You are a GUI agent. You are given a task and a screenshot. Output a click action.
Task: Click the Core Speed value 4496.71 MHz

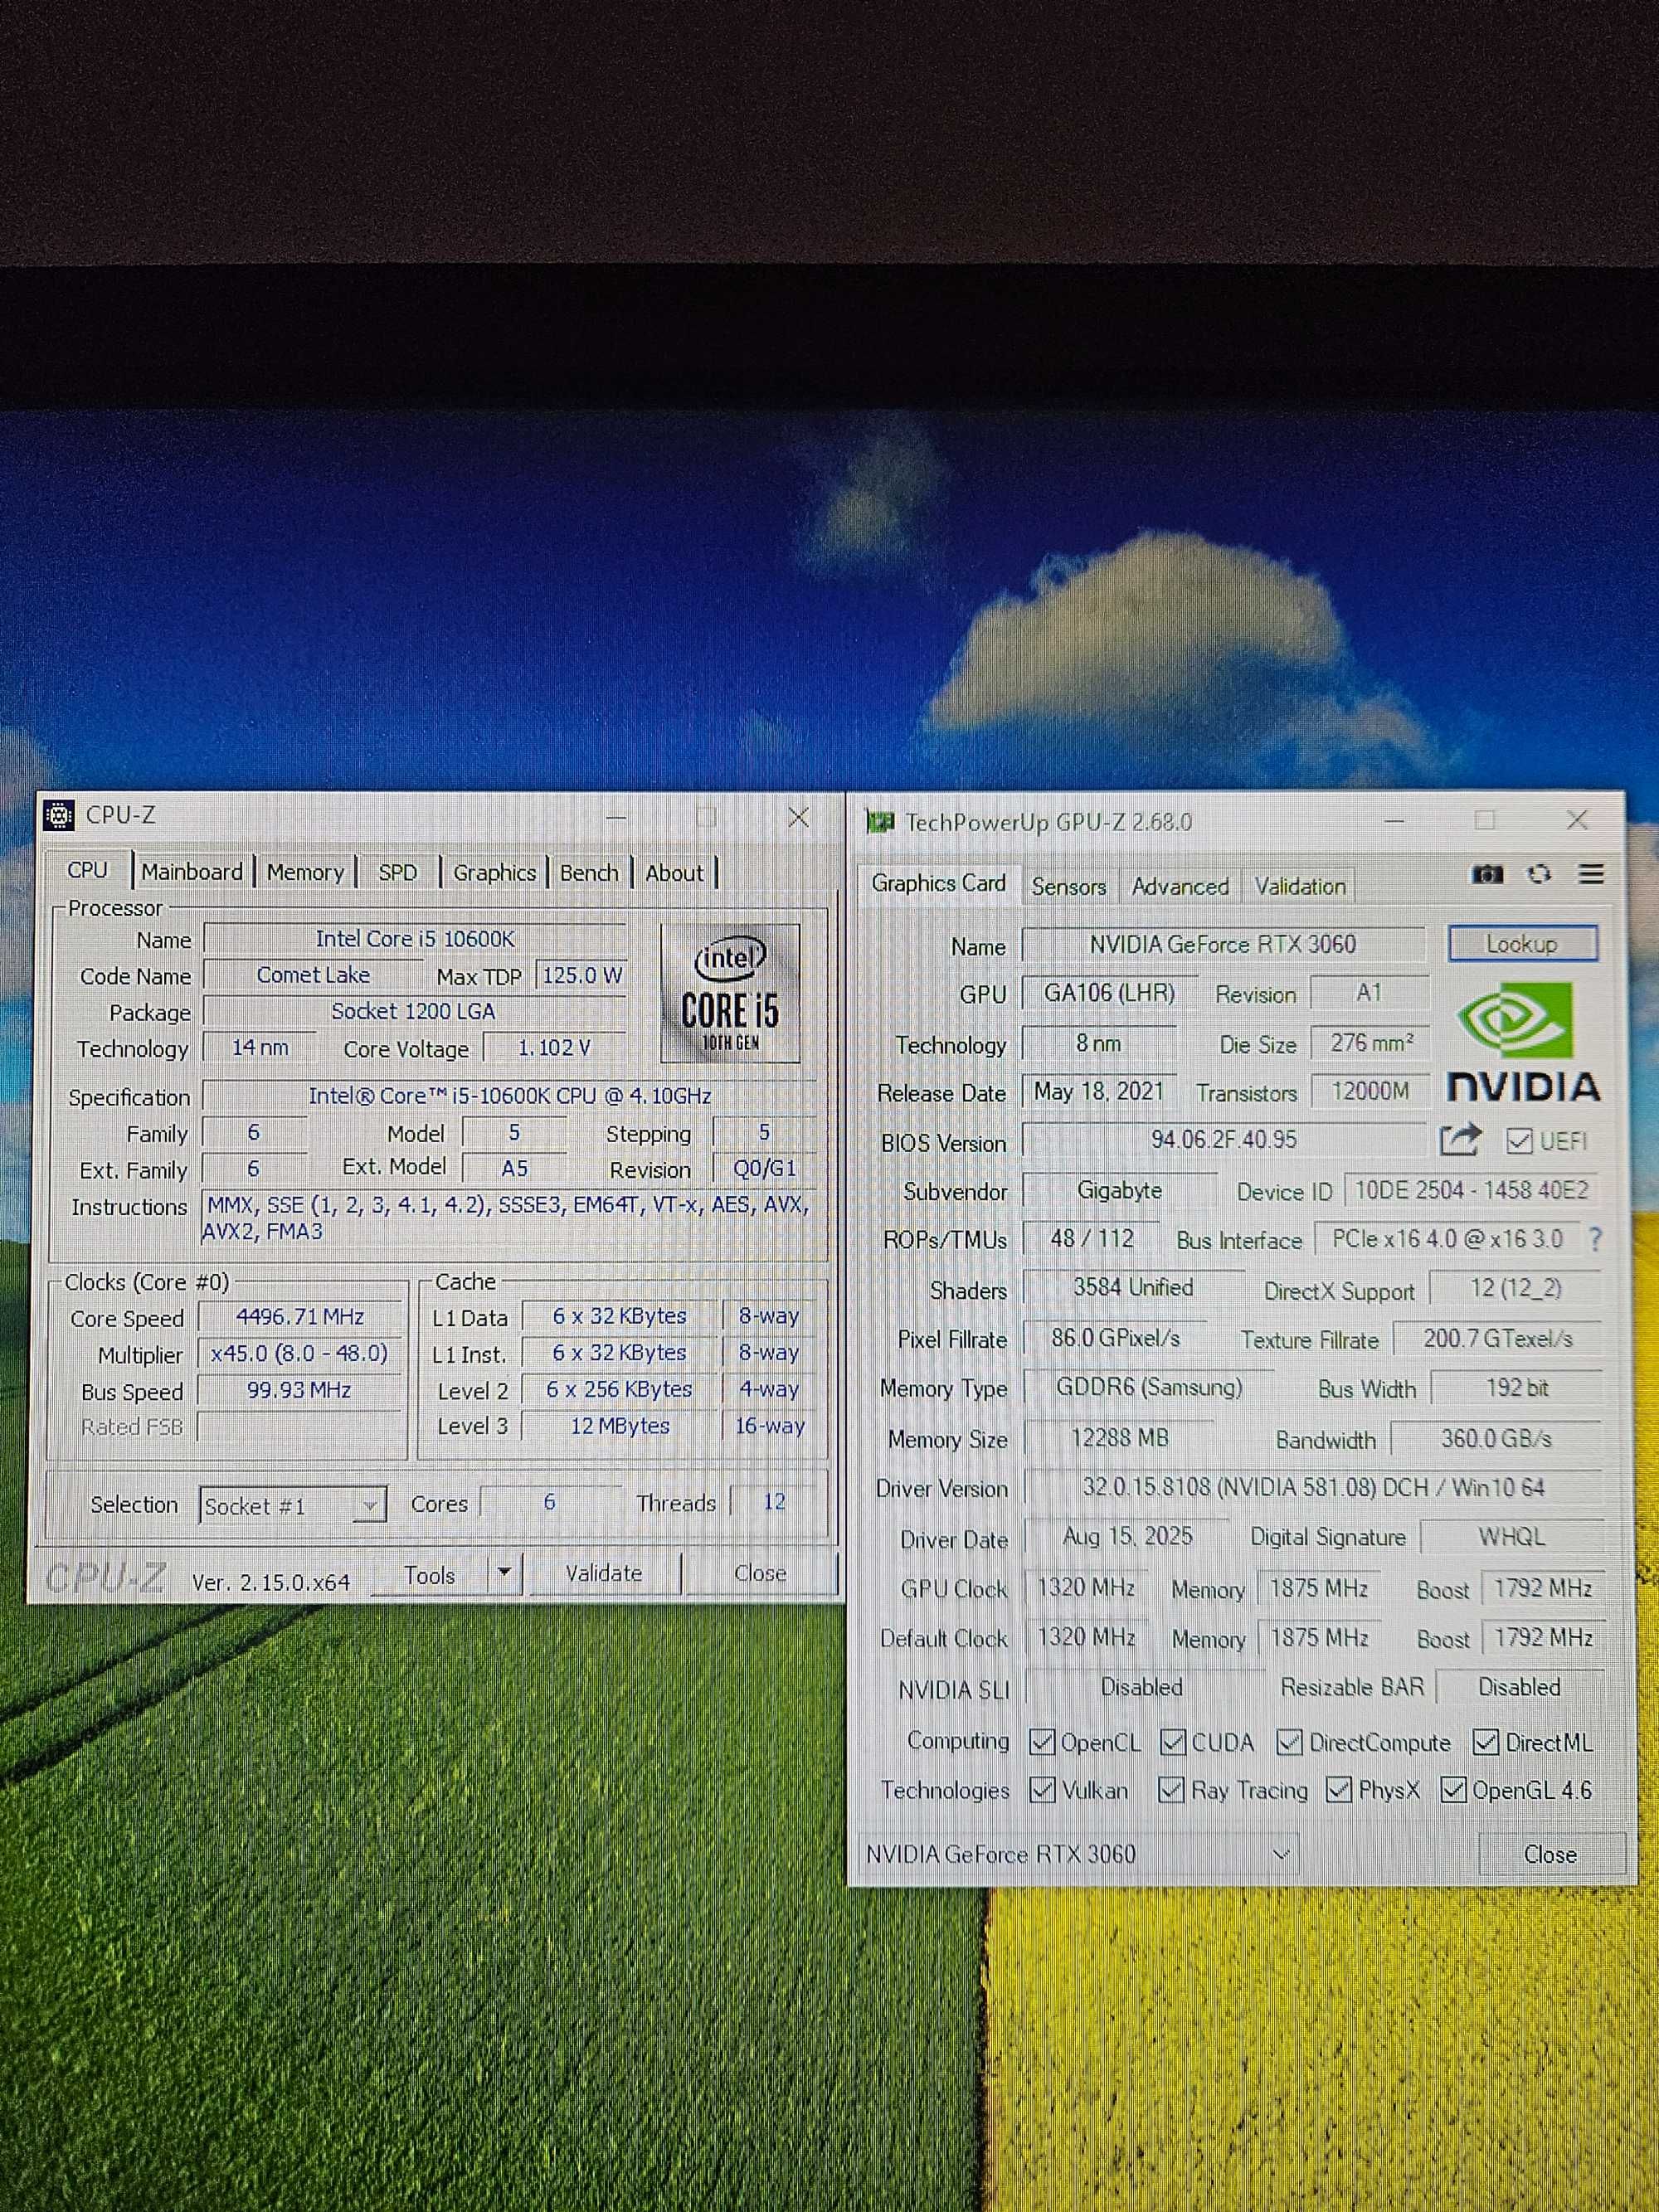pos(300,1317)
